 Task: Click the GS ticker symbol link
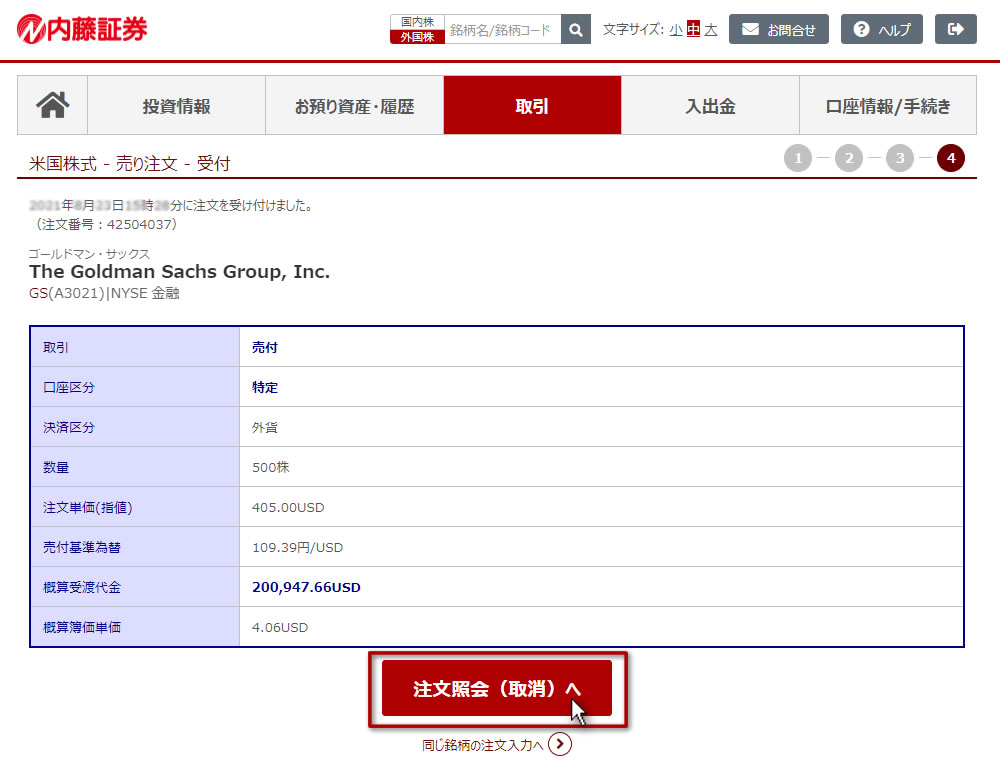pyautogui.click(x=38, y=293)
